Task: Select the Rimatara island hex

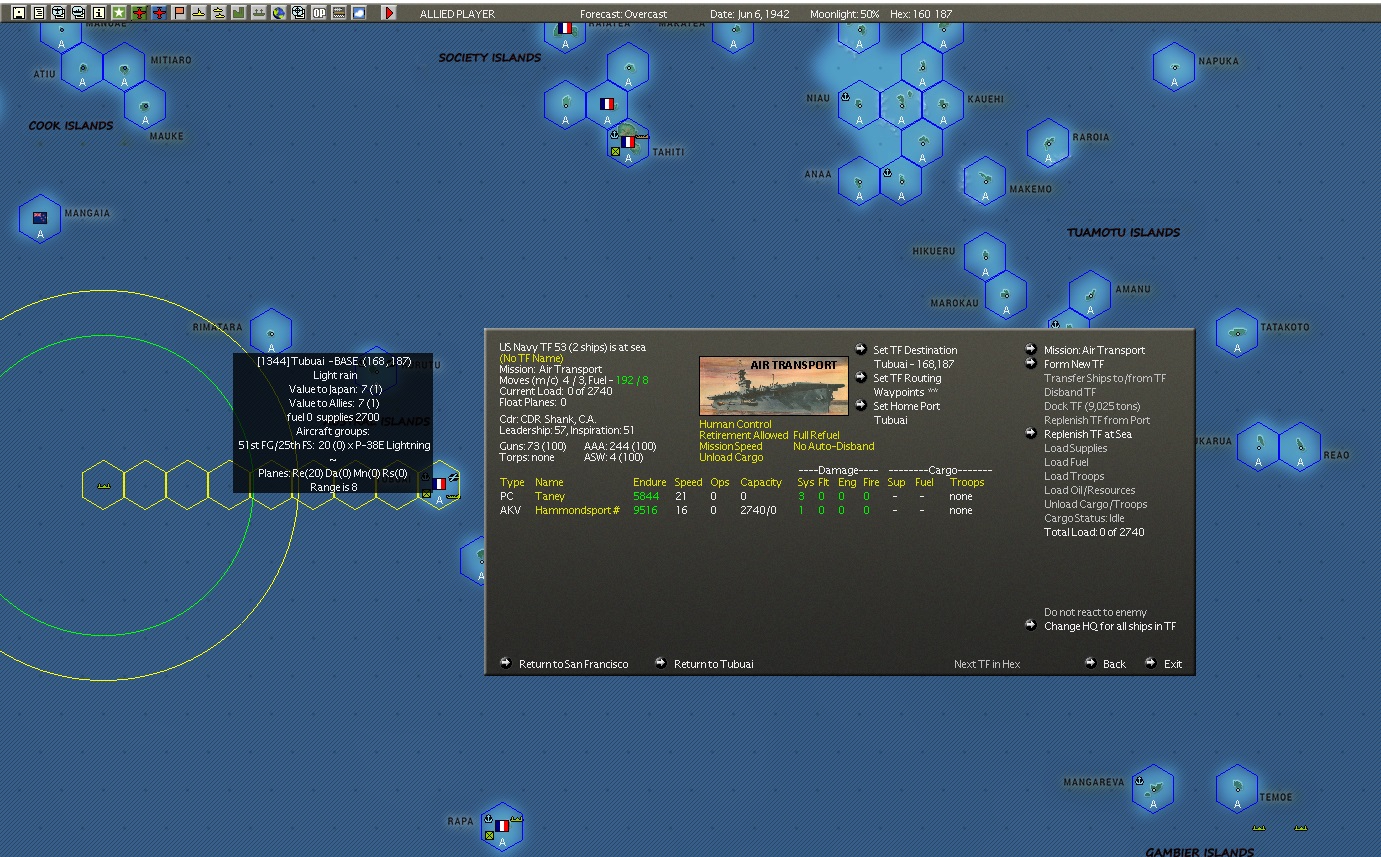Action: (x=271, y=332)
